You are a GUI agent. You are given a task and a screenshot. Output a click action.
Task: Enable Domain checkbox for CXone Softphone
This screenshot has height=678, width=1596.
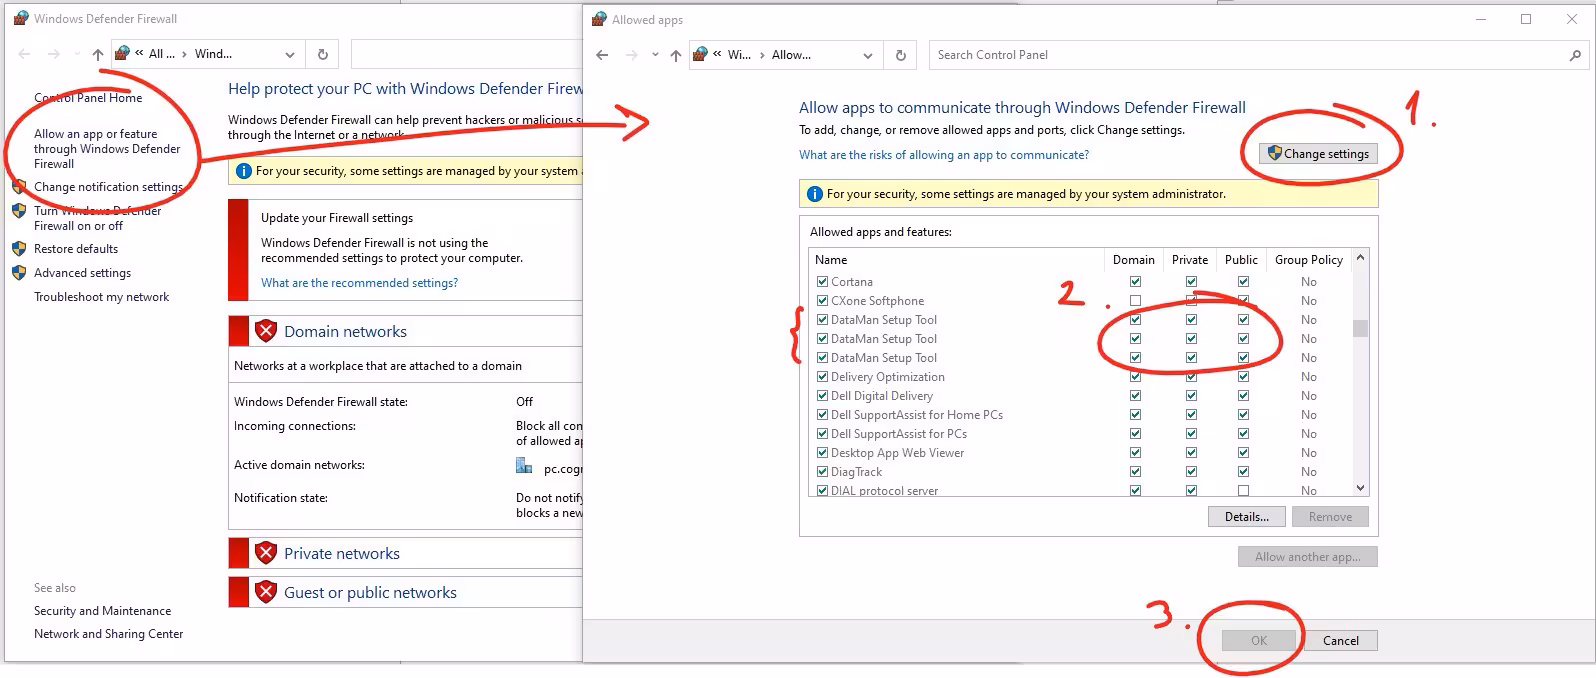tap(1135, 301)
